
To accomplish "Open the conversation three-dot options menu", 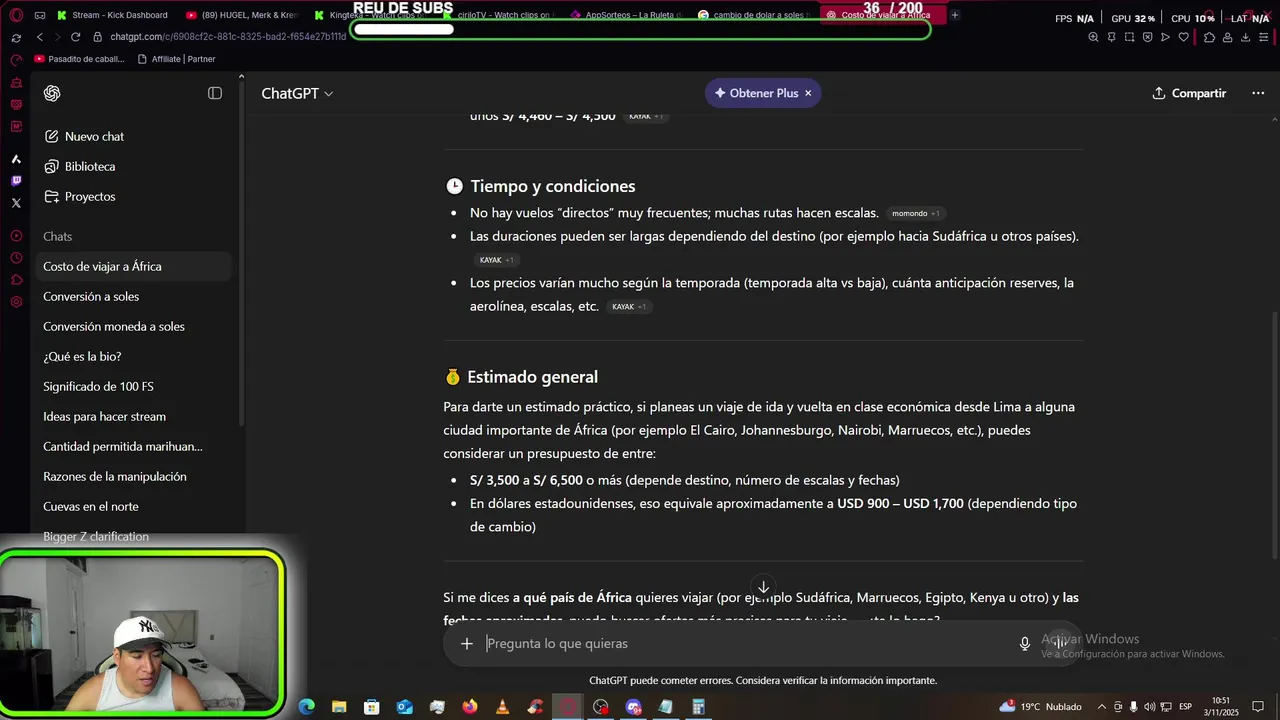I will [x=1258, y=93].
